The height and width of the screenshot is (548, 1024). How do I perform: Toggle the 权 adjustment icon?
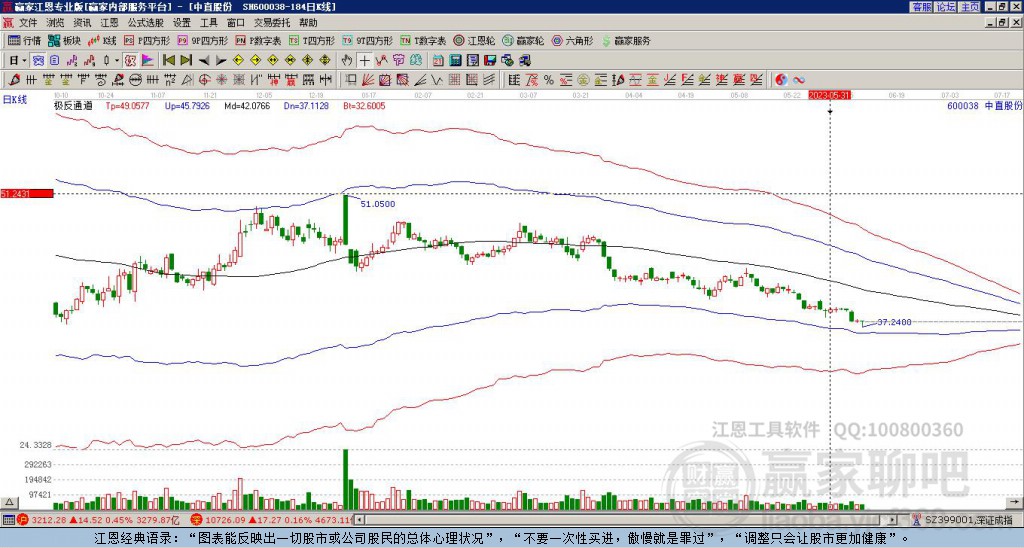click(x=130, y=60)
